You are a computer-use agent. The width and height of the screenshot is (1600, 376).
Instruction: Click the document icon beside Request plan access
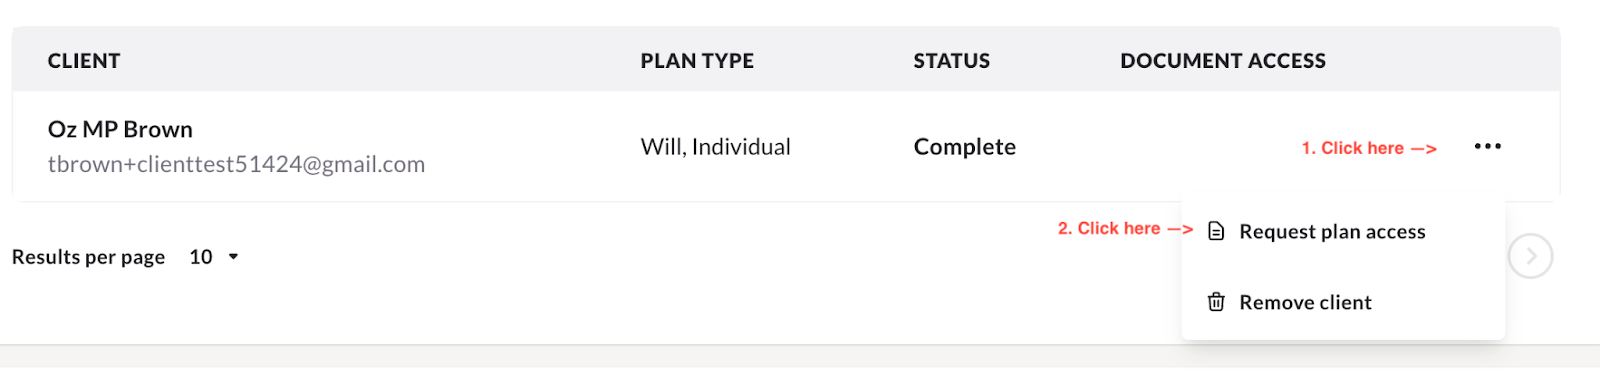click(1216, 231)
